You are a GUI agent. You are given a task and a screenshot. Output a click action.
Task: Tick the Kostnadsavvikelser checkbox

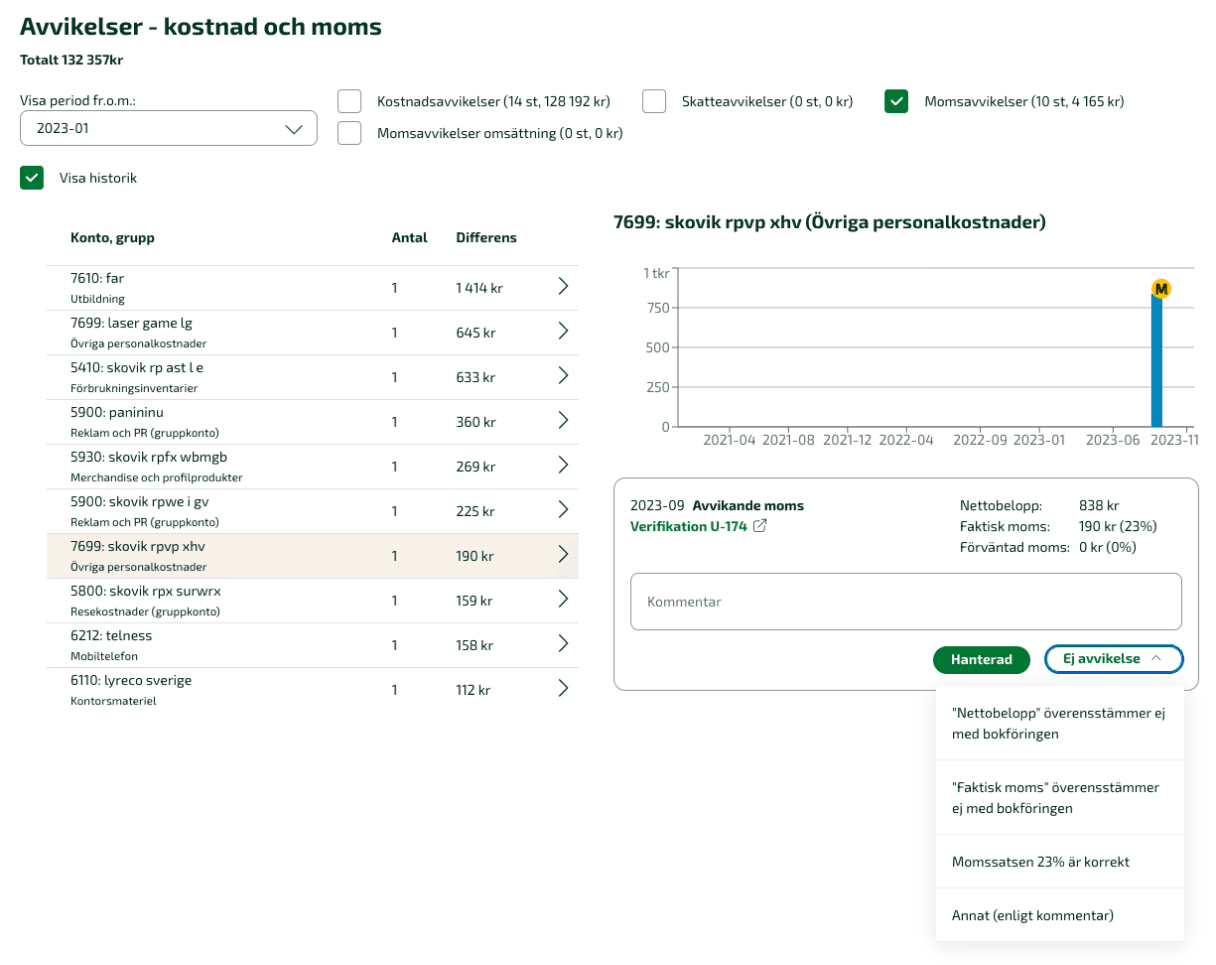tap(349, 101)
